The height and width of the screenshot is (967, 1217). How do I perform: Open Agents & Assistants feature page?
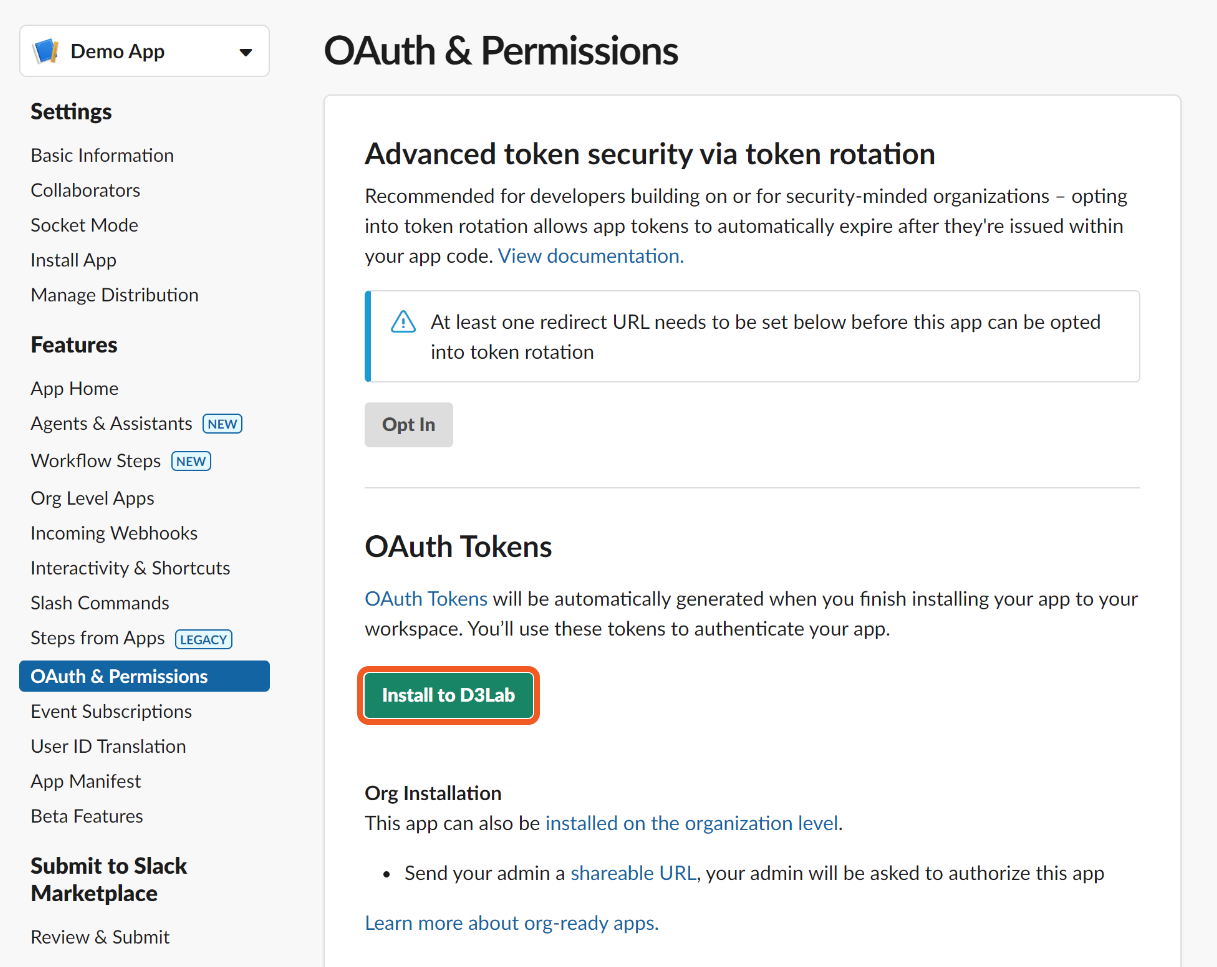[x=111, y=423]
